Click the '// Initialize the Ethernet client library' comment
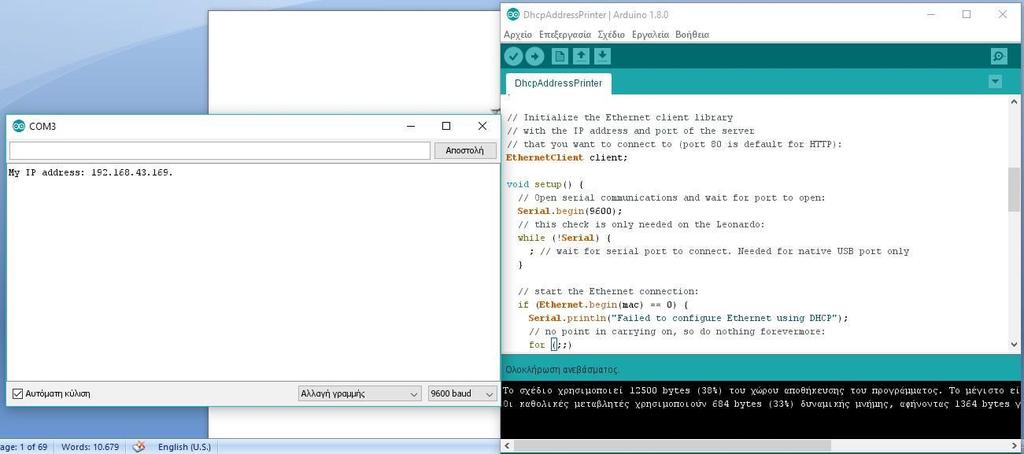Screen dimensions: 1024x454 pos(620,118)
